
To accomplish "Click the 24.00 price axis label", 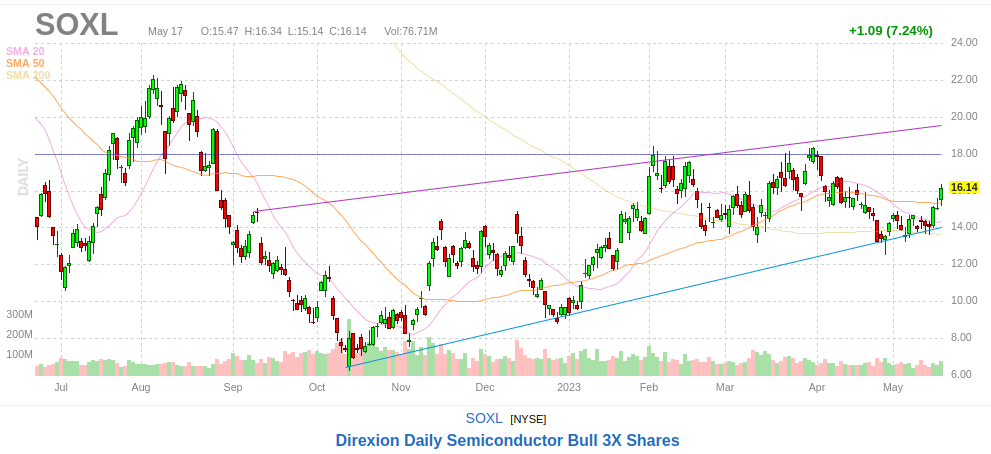I will point(964,42).
